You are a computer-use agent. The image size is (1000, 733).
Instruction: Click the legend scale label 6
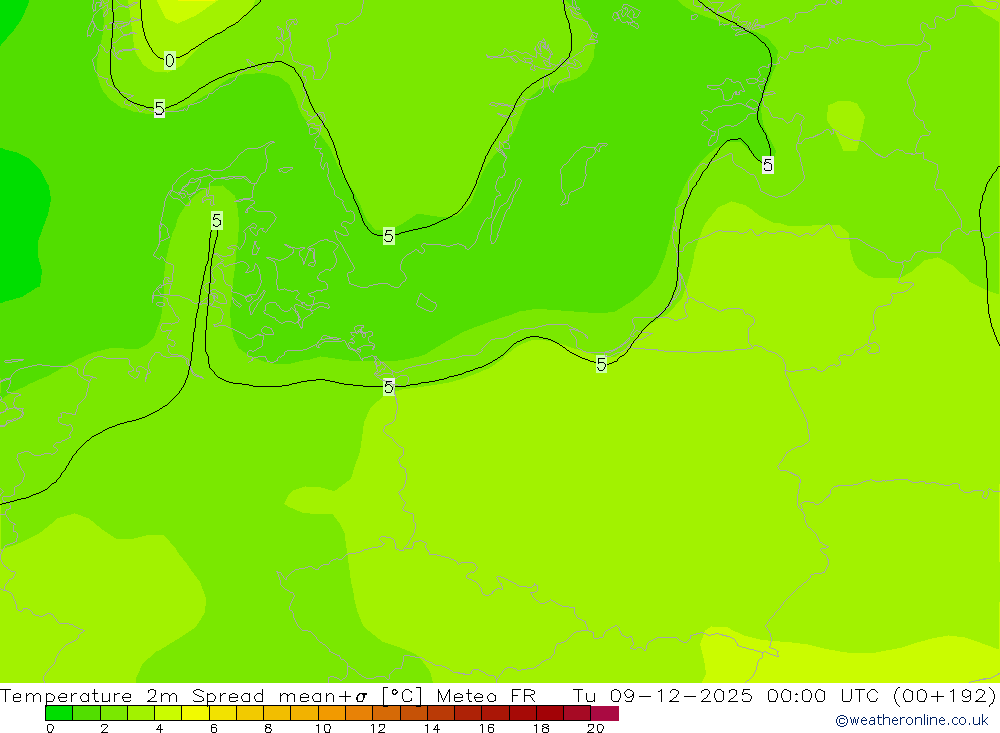tap(214, 728)
